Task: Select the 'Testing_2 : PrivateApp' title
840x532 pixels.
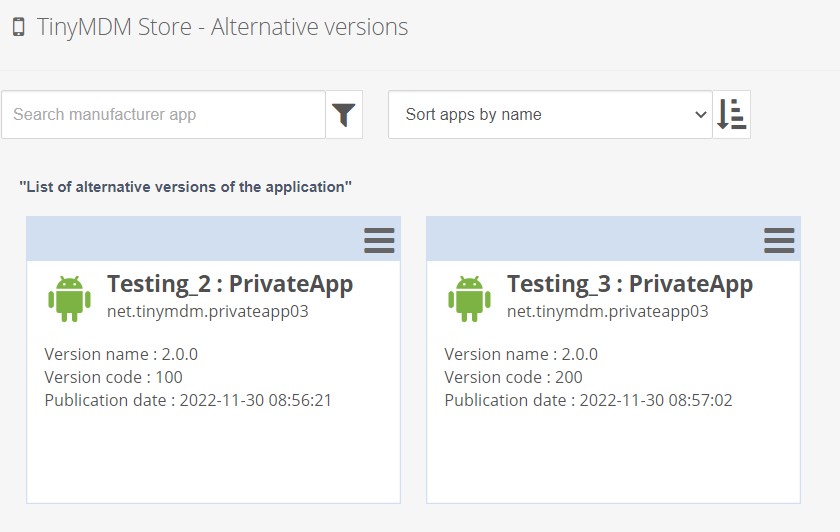Action: pos(230,284)
